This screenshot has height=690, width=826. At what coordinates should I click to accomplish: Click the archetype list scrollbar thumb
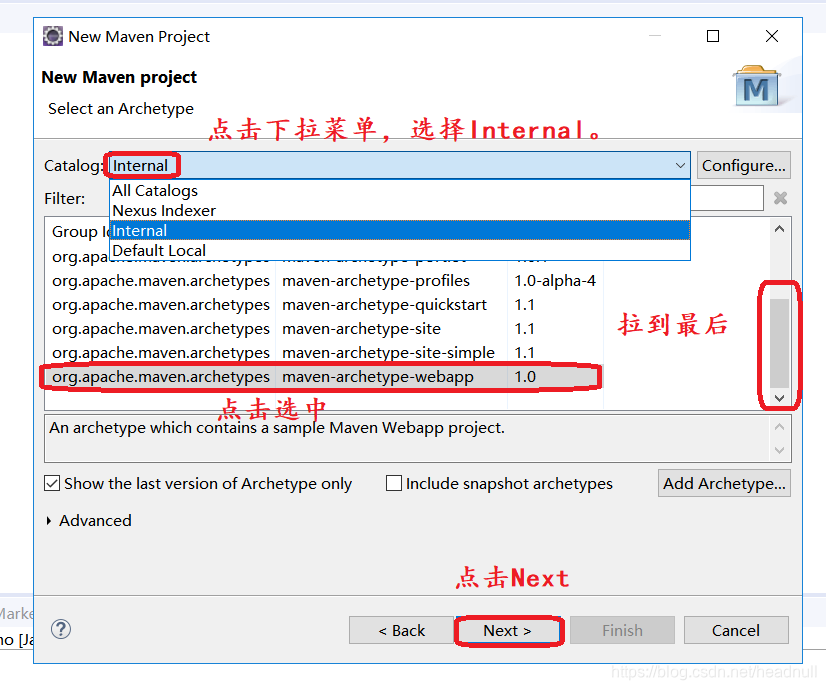pyautogui.click(x=780, y=343)
